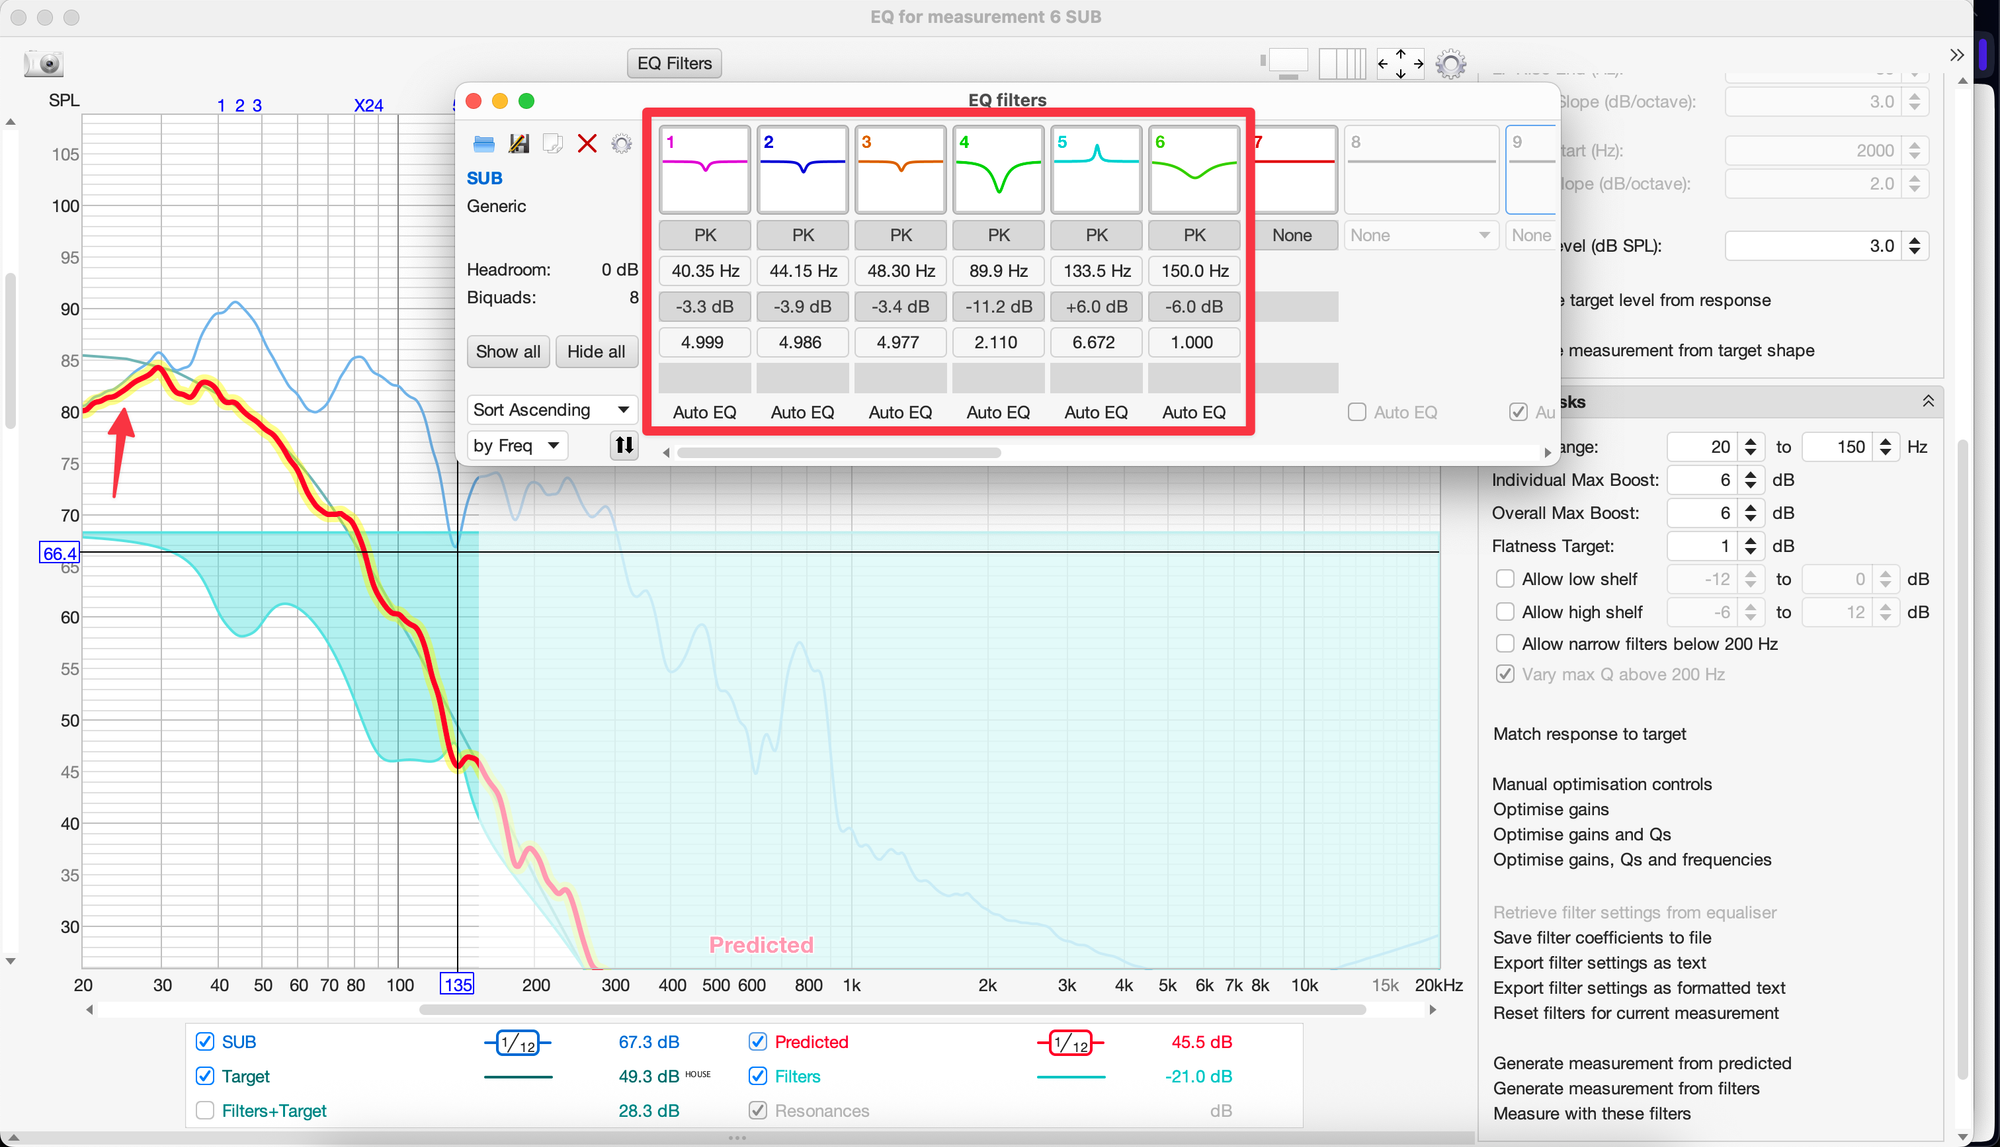The height and width of the screenshot is (1147, 2000).
Task: Click EQ filters panel horizontal scrollbar
Action: [x=838, y=453]
